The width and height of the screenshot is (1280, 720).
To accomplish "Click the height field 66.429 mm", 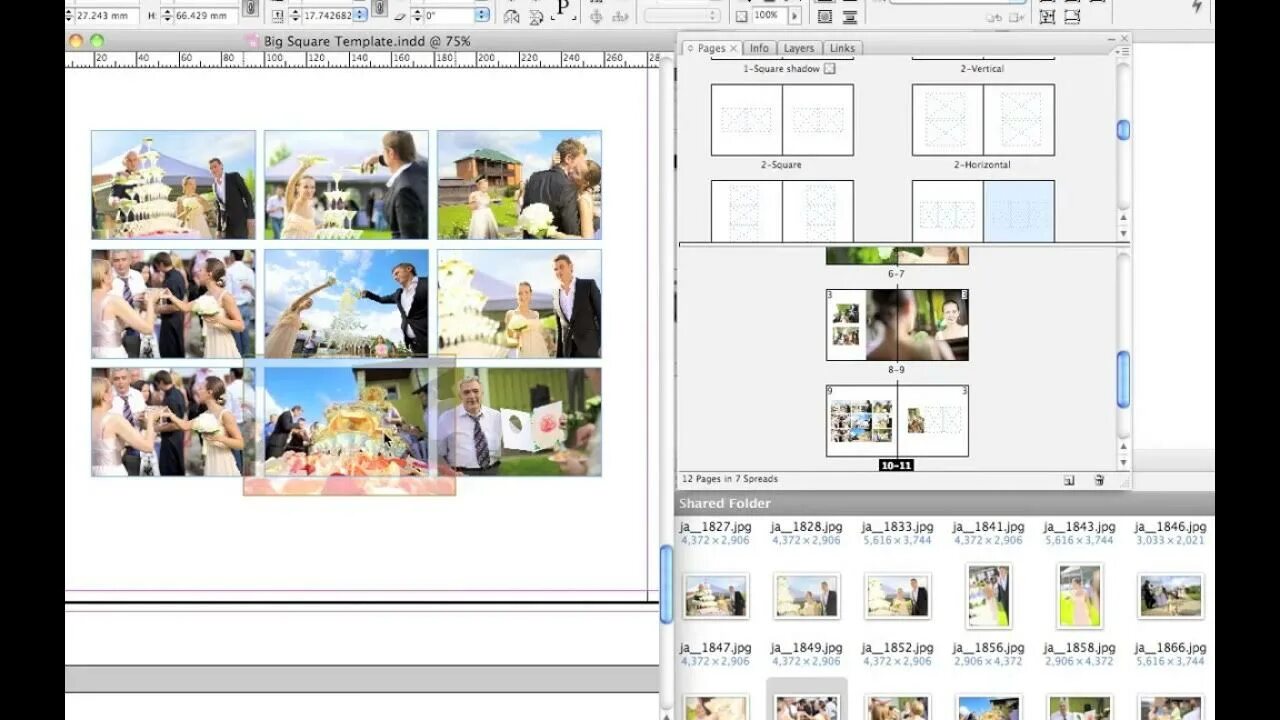I will [204, 16].
